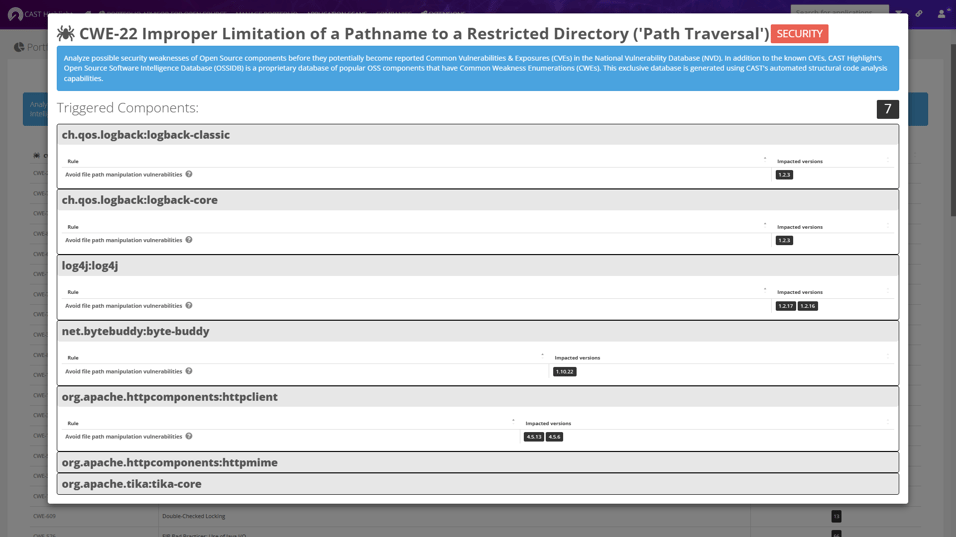956x537 pixels.
Task: Collapse the org.apache.httpcomponents:httpclient header
Action: (x=170, y=397)
